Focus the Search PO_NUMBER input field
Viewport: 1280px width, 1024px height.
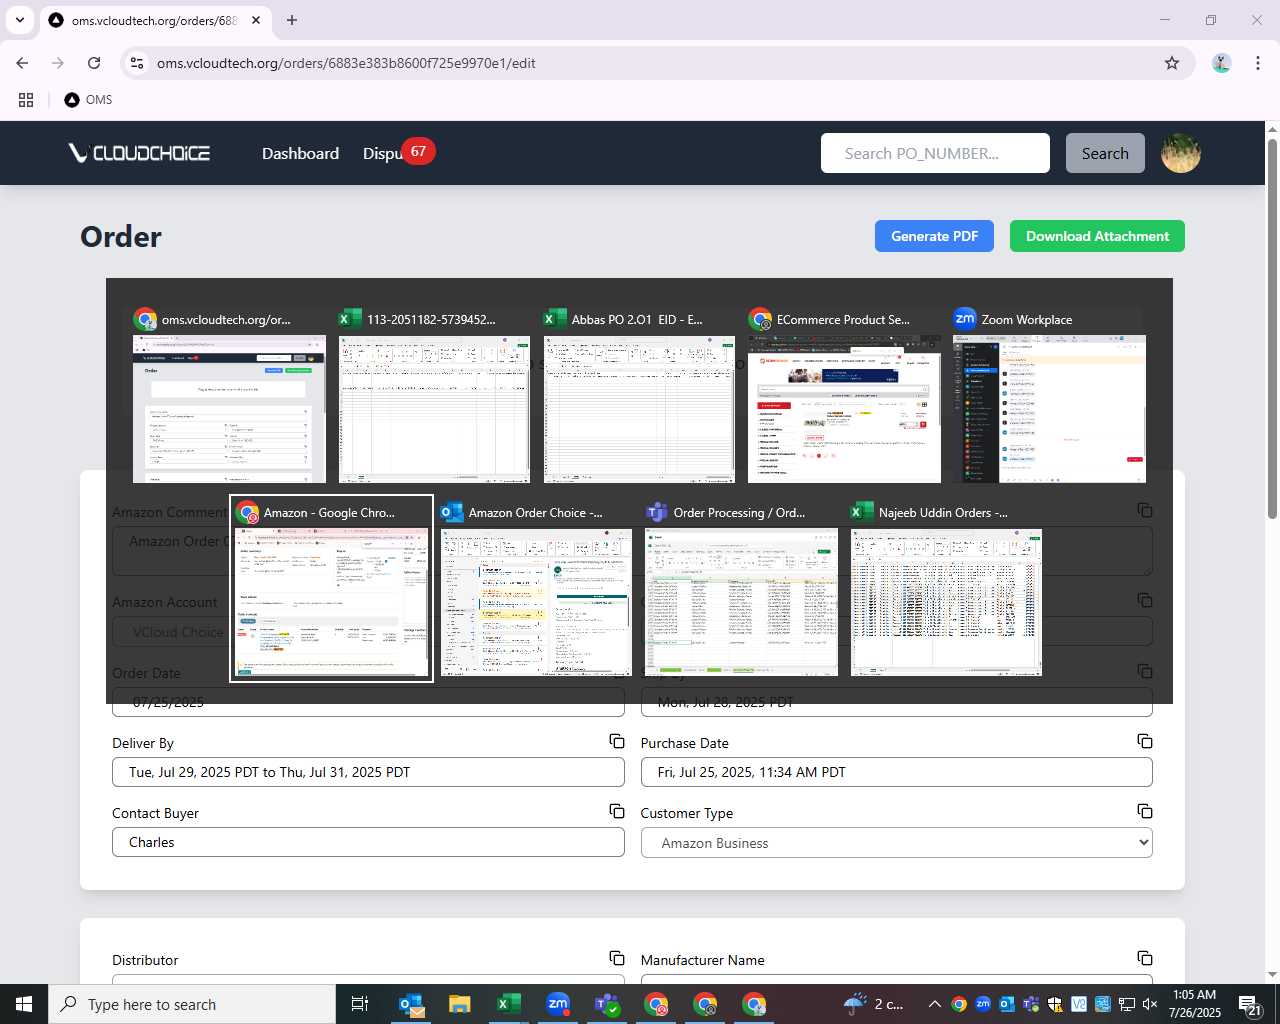coord(935,153)
